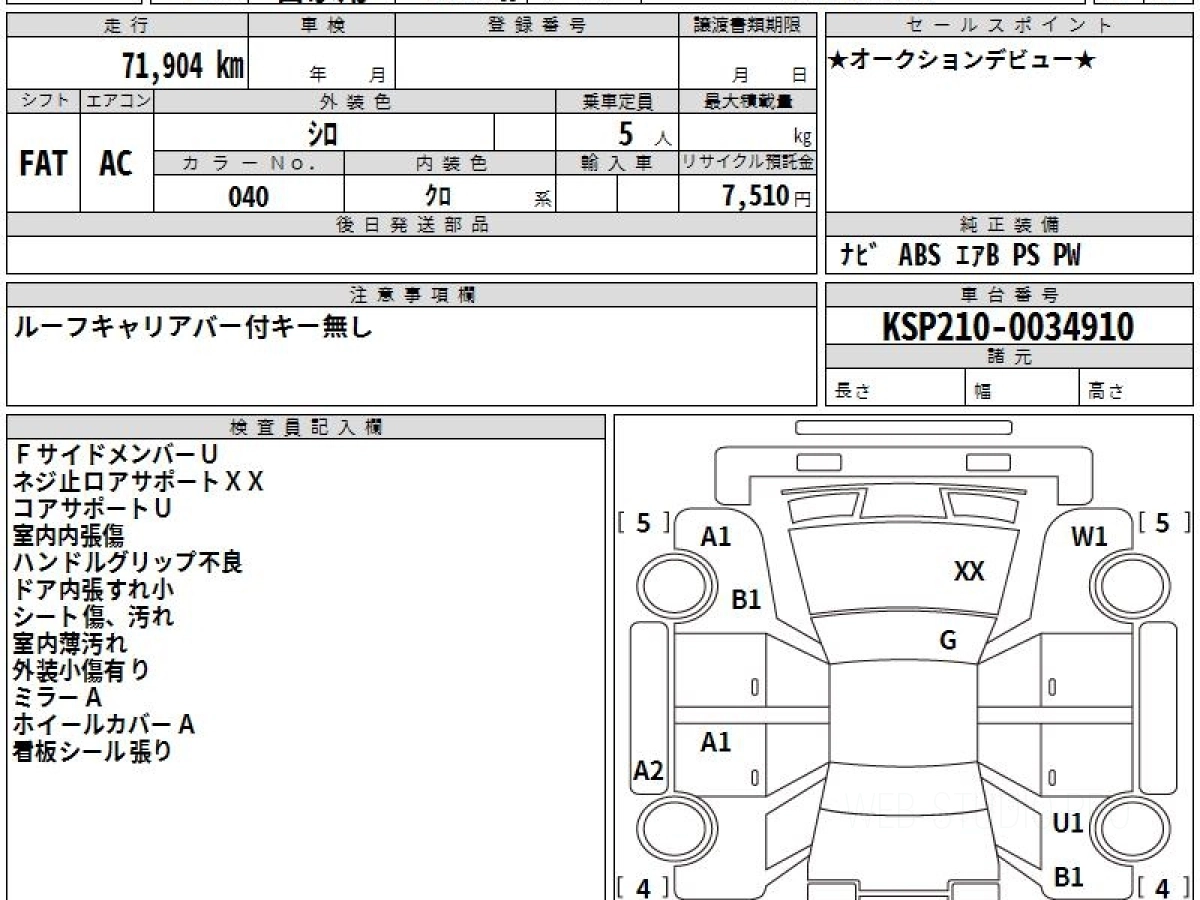Click the AC air conditioner value
This screenshot has height=900, width=1200.
point(116,164)
